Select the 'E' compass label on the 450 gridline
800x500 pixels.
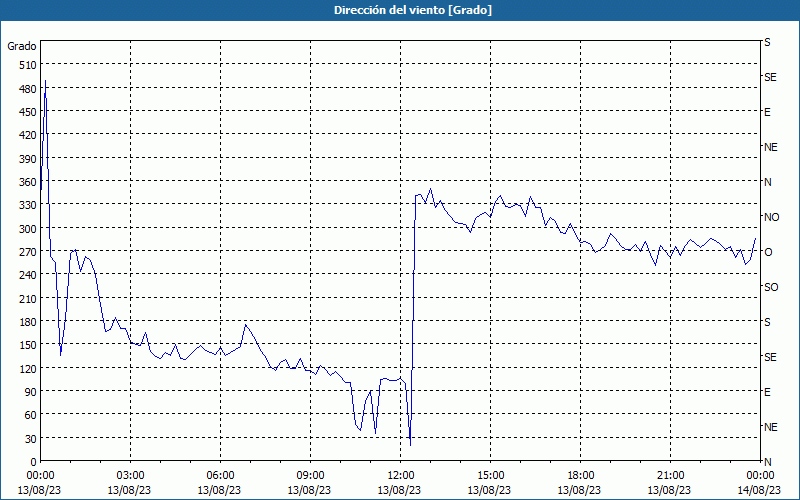point(767,112)
